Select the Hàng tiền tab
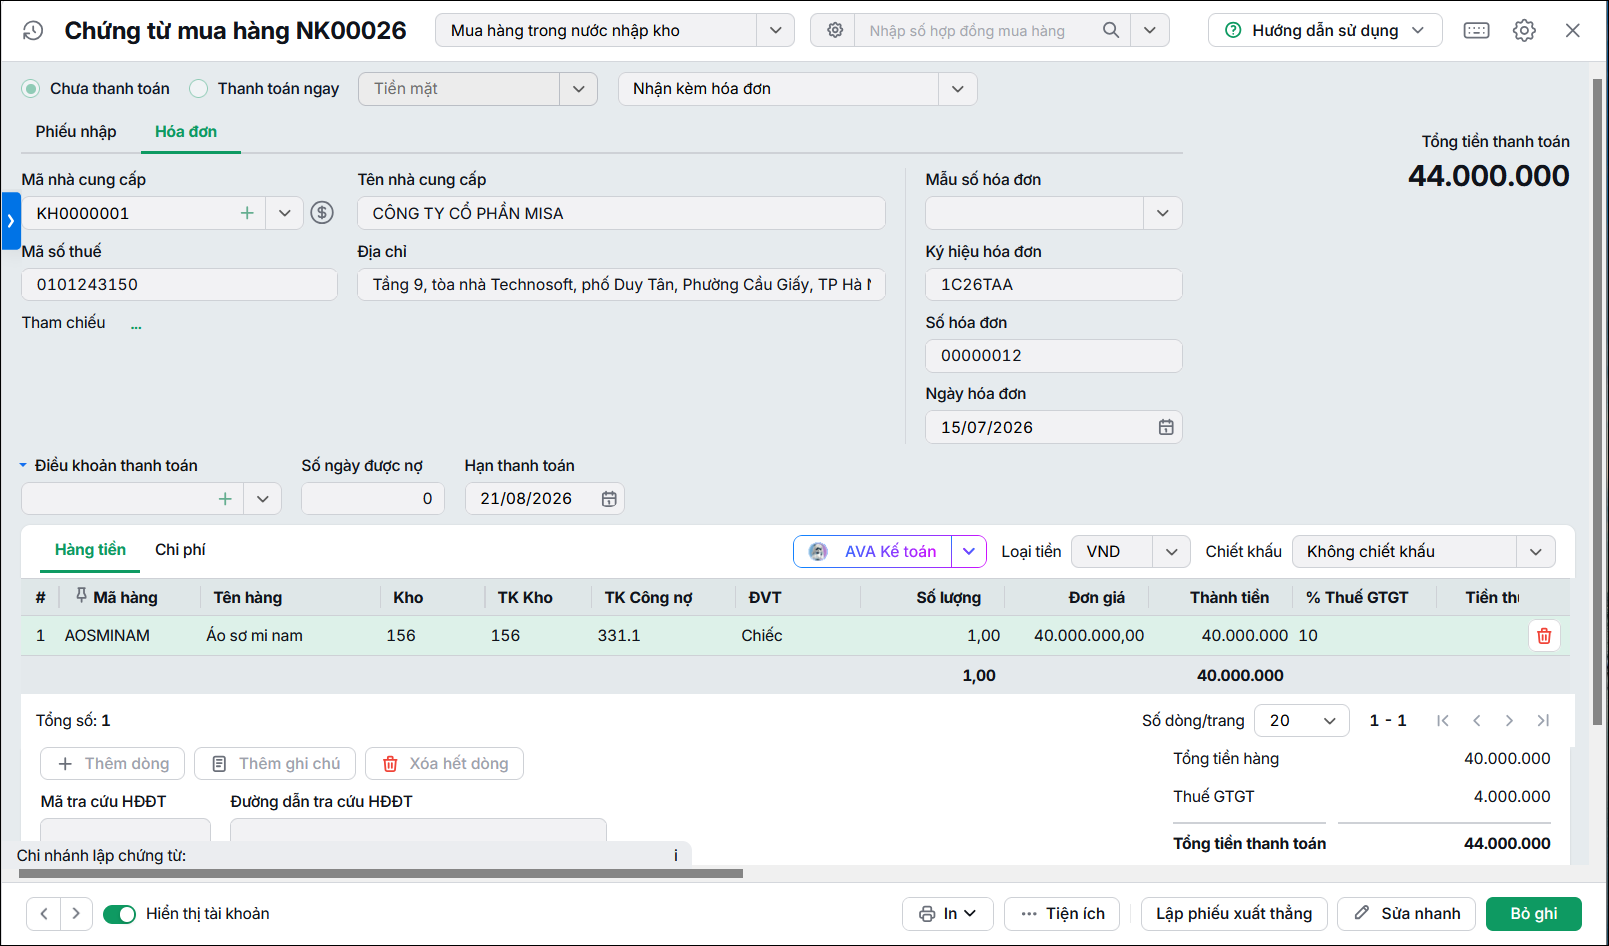This screenshot has width=1609, height=946. click(90, 550)
